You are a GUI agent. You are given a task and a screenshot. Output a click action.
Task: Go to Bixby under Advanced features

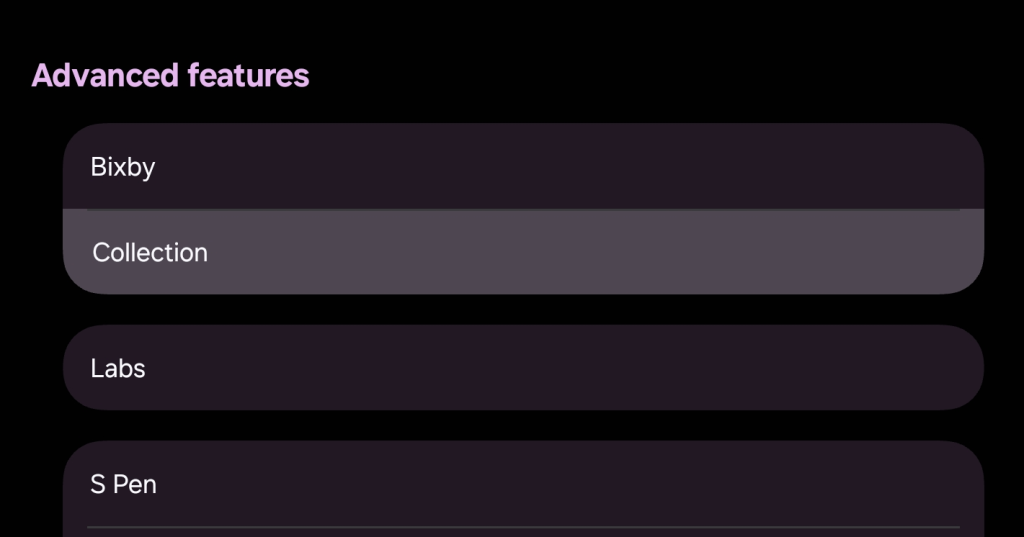point(523,167)
